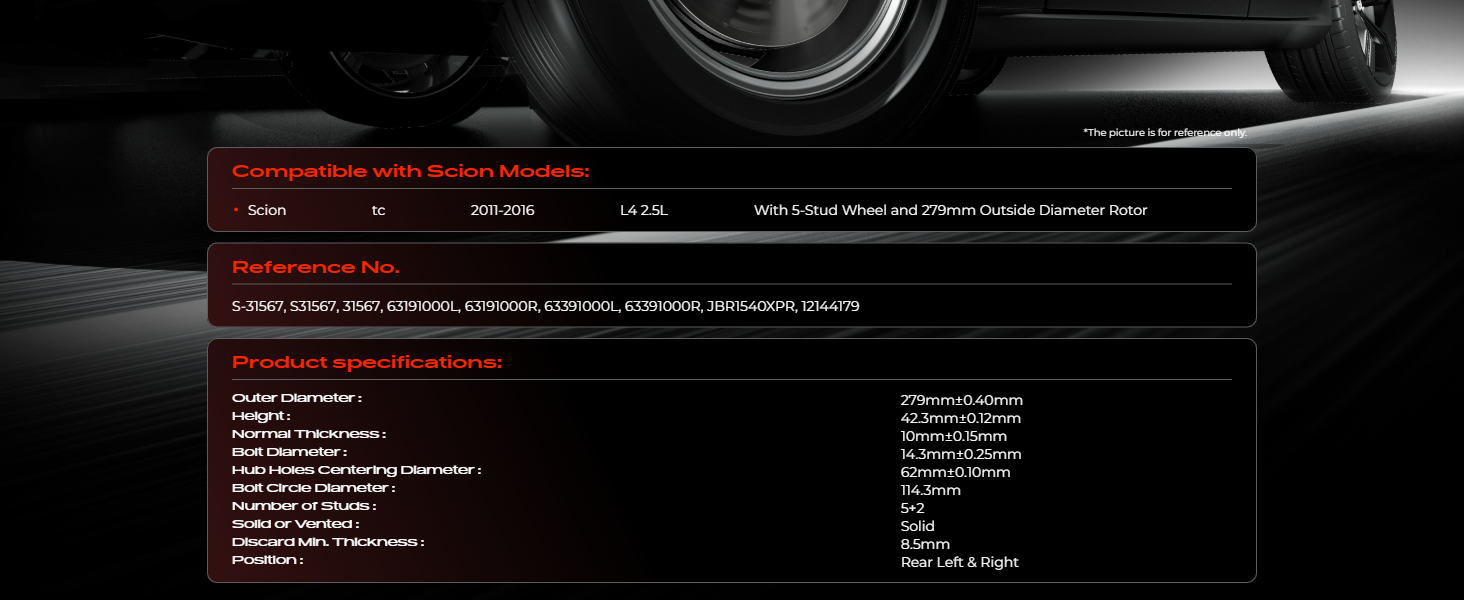
Task: Click the 'Compatible with Scion Models:' heading
Action: (x=411, y=171)
